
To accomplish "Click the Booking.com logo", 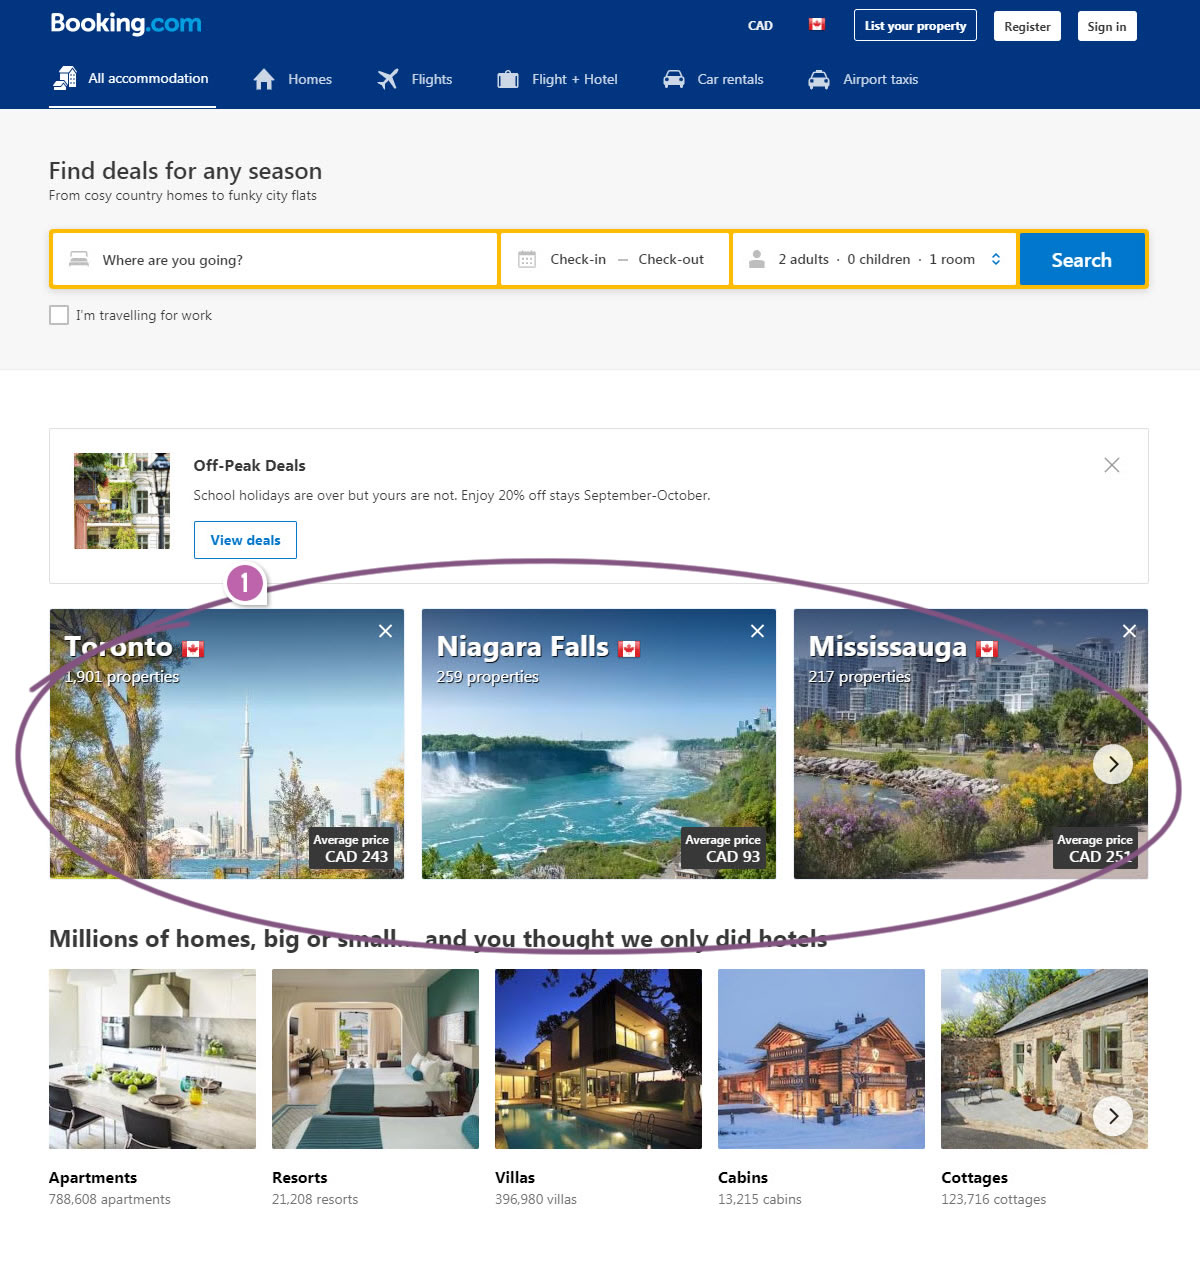I will (126, 24).
